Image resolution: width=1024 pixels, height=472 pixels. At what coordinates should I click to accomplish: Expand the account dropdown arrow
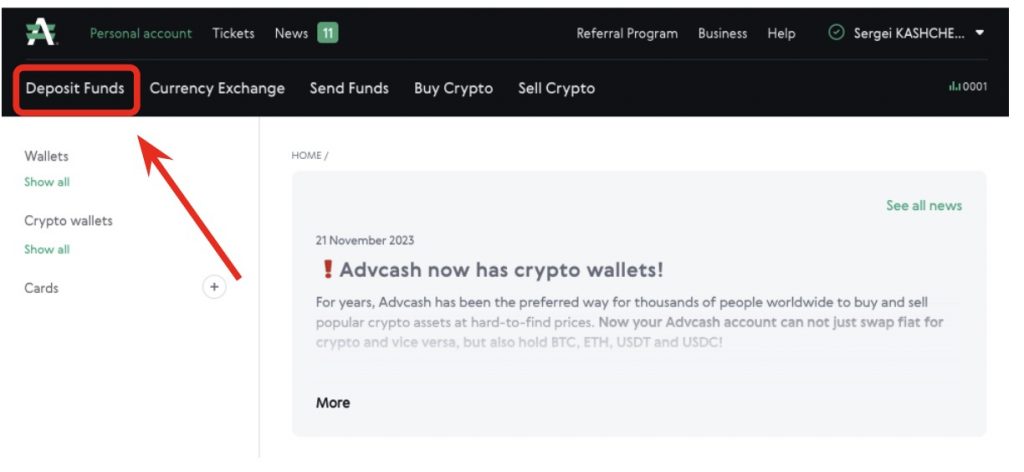tap(980, 33)
